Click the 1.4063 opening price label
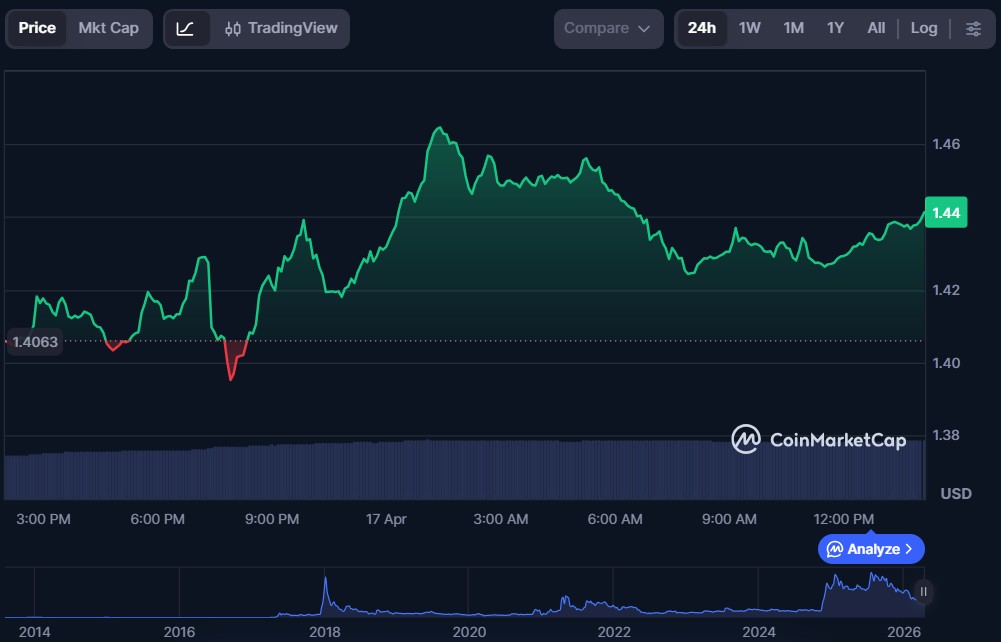This screenshot has width=1001, height=642. coord(35,342)
